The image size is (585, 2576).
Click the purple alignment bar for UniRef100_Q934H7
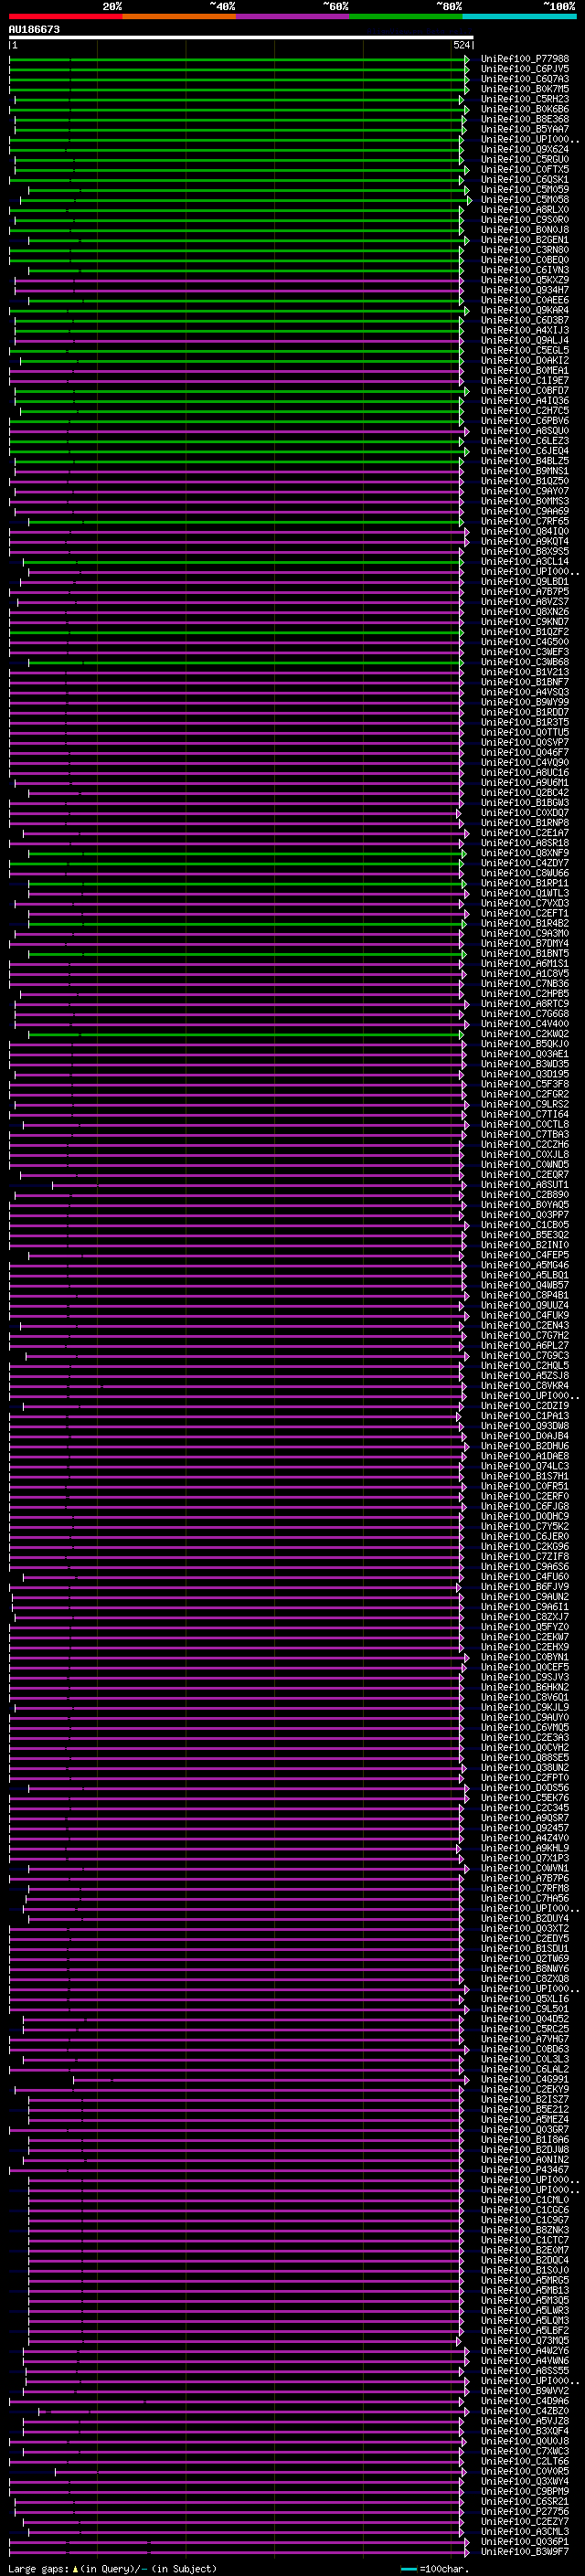tap(239, 290)
